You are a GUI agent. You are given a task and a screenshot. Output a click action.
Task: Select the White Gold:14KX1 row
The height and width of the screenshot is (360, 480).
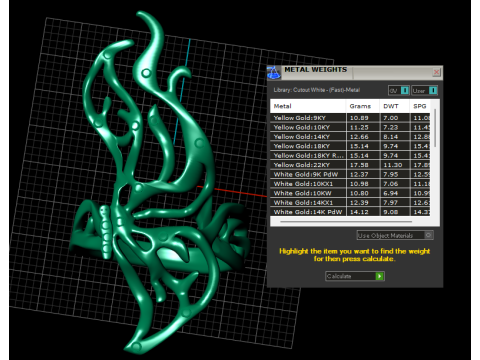click(350, 202)
